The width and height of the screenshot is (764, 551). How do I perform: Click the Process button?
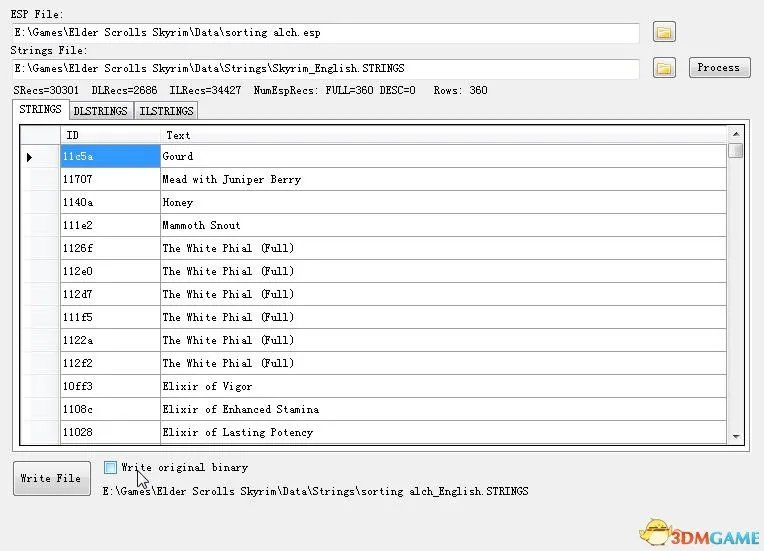tap(719, 68)
